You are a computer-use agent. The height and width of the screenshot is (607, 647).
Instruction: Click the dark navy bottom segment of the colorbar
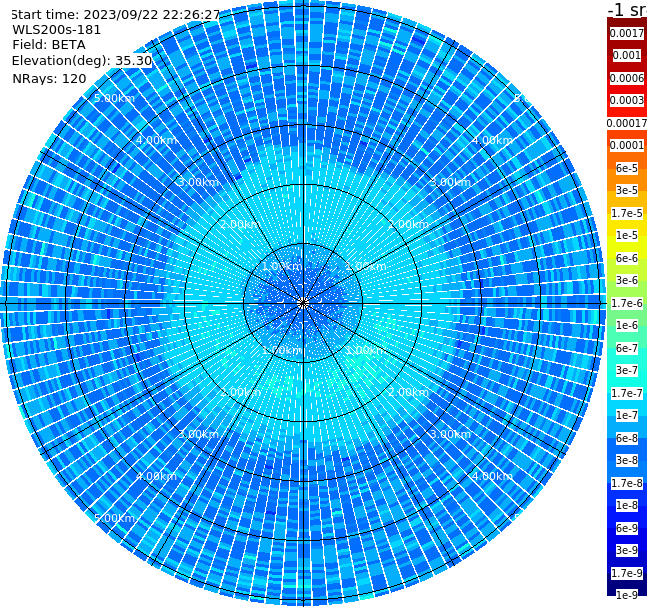tap(627, 585)
